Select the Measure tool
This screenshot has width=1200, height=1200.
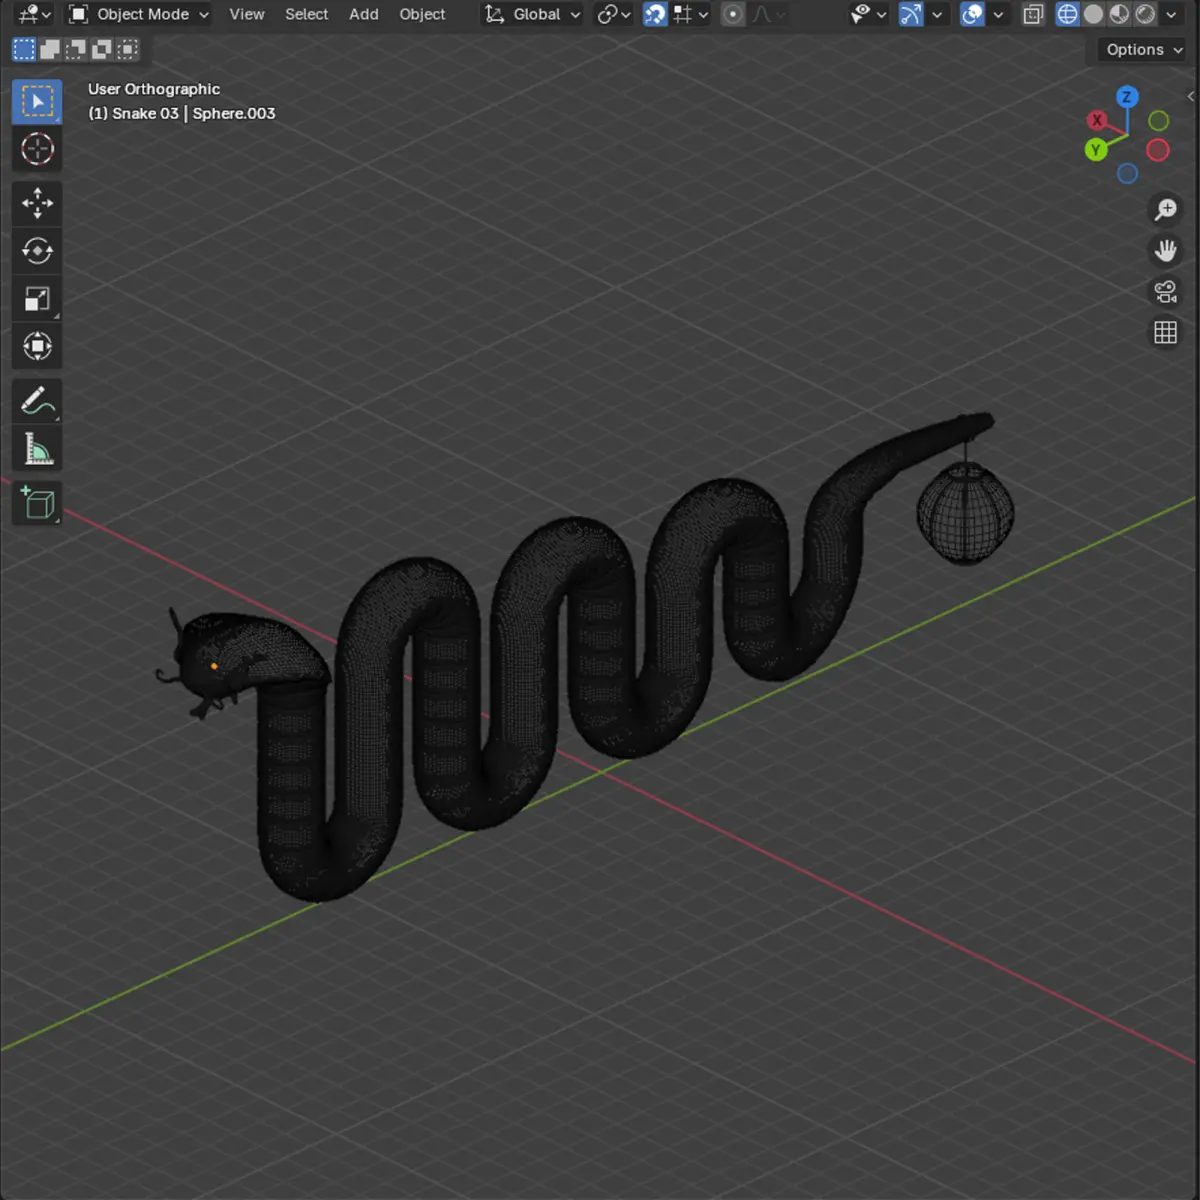coord(37,449)
